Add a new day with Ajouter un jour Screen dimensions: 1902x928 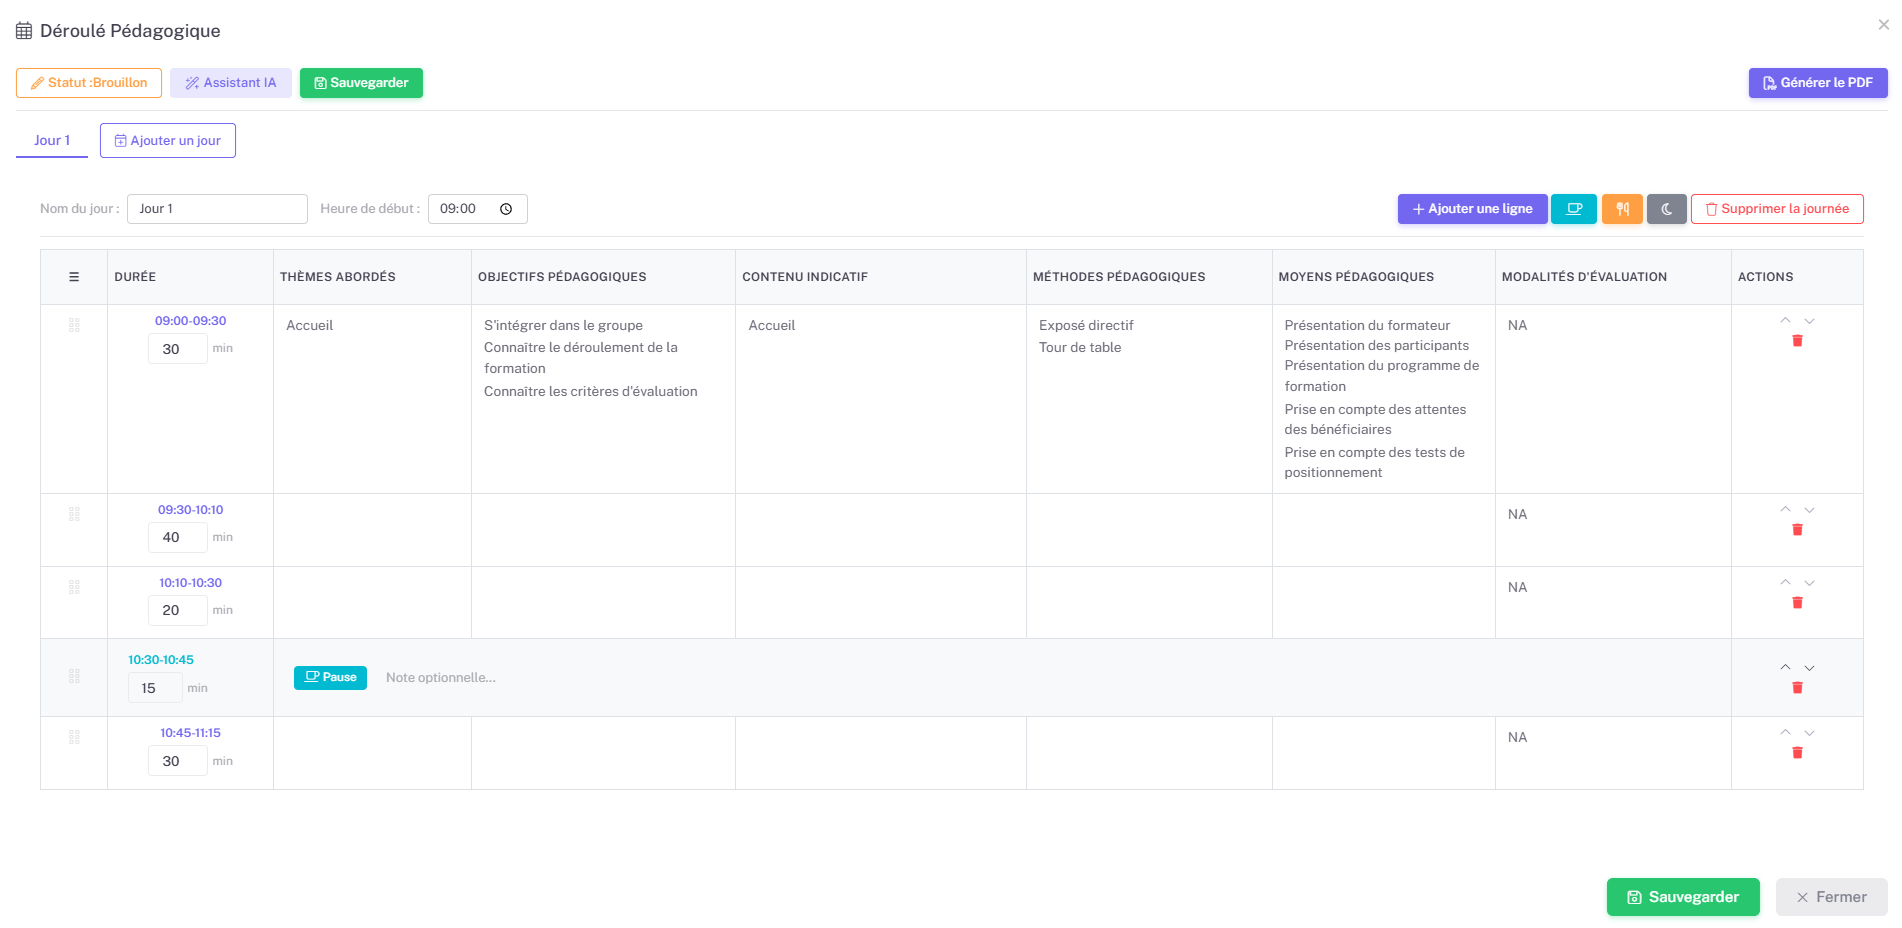pyautogui.click(x=167, y=140)
